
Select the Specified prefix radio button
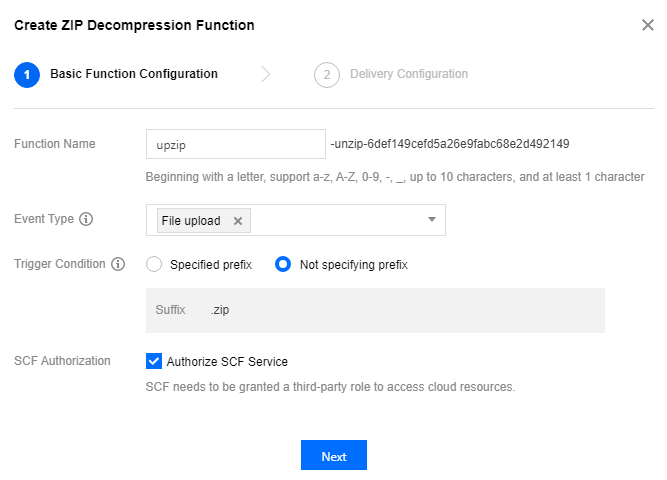pos(154,265)
